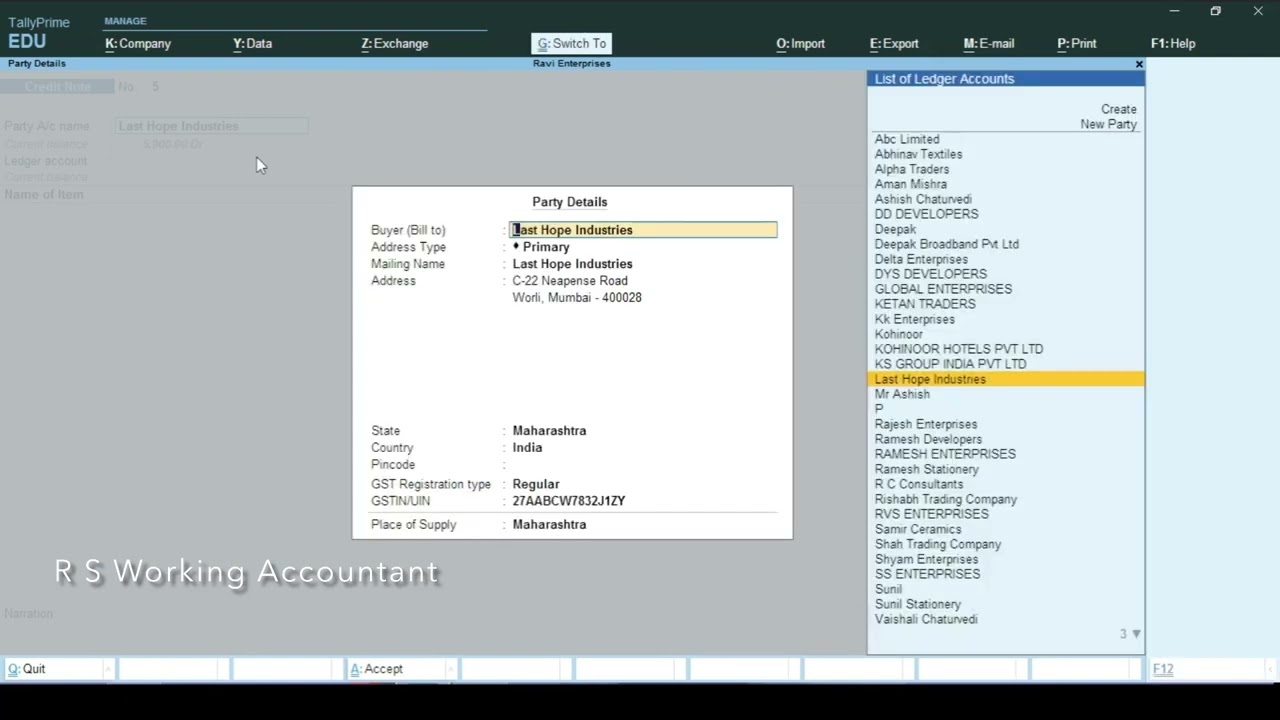
Task: Open the E: Export menu
Action: (894, 43)
